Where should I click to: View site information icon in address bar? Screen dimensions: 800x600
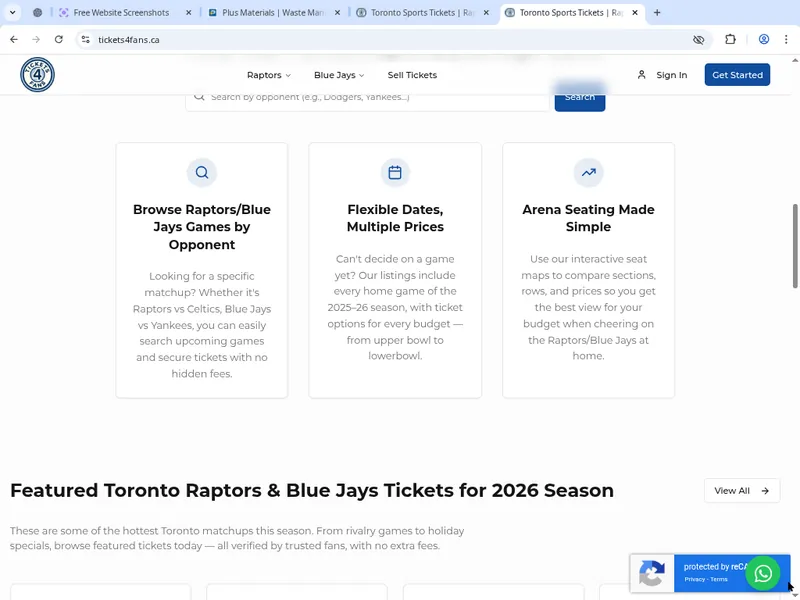(x=85, y=39)
